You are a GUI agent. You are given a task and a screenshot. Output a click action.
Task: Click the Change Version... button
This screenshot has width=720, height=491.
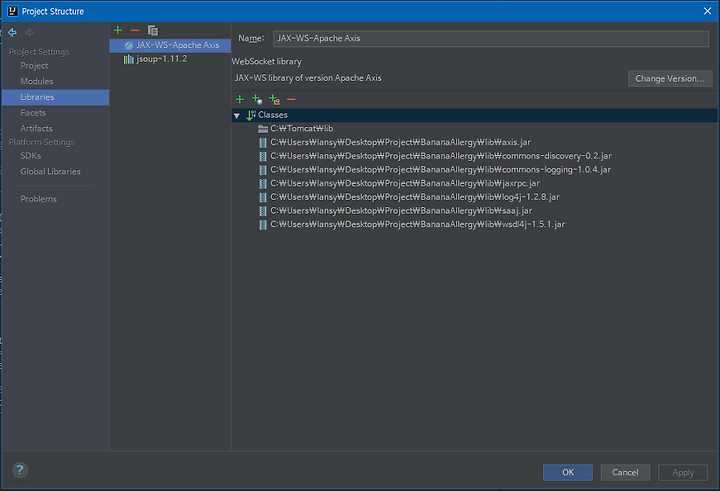(x=670, y=79)
